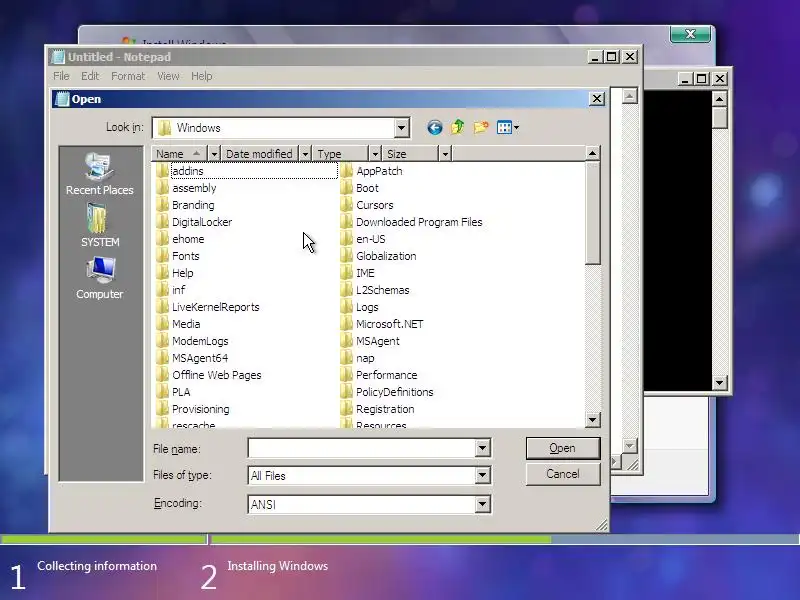Sort by the Date modified header
This screenshot has width=800, height=600.
[x=260, y=154]
